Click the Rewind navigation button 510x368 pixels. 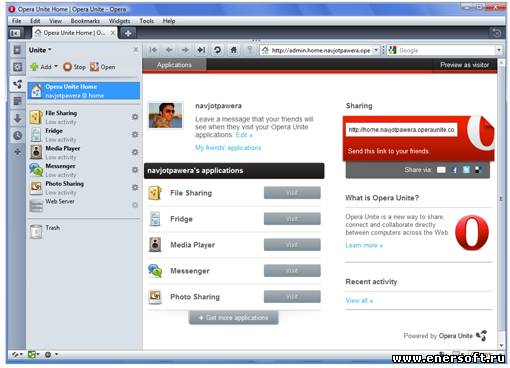pos(153,50)
